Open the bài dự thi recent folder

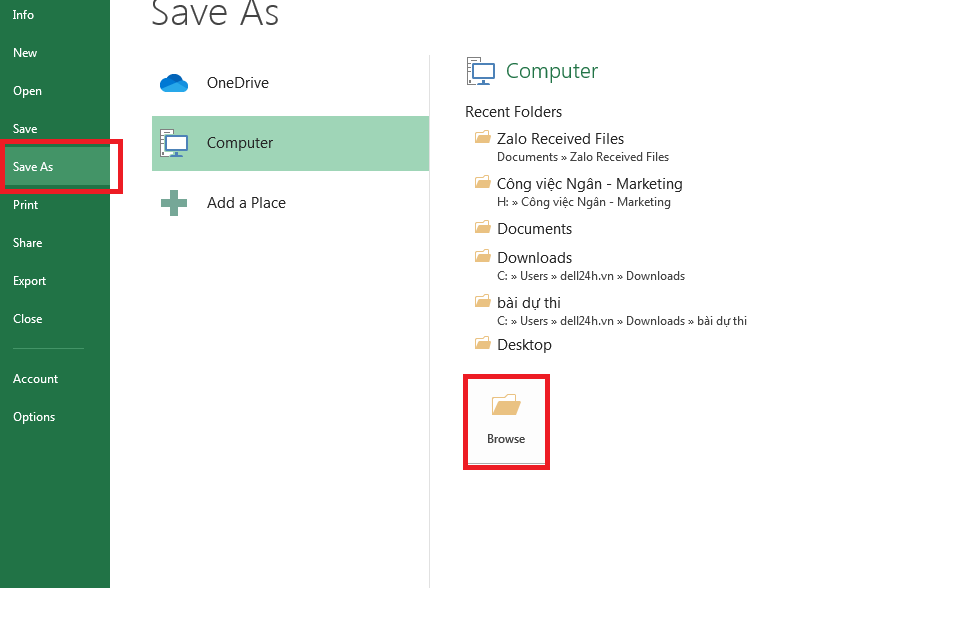click(528, 303)
